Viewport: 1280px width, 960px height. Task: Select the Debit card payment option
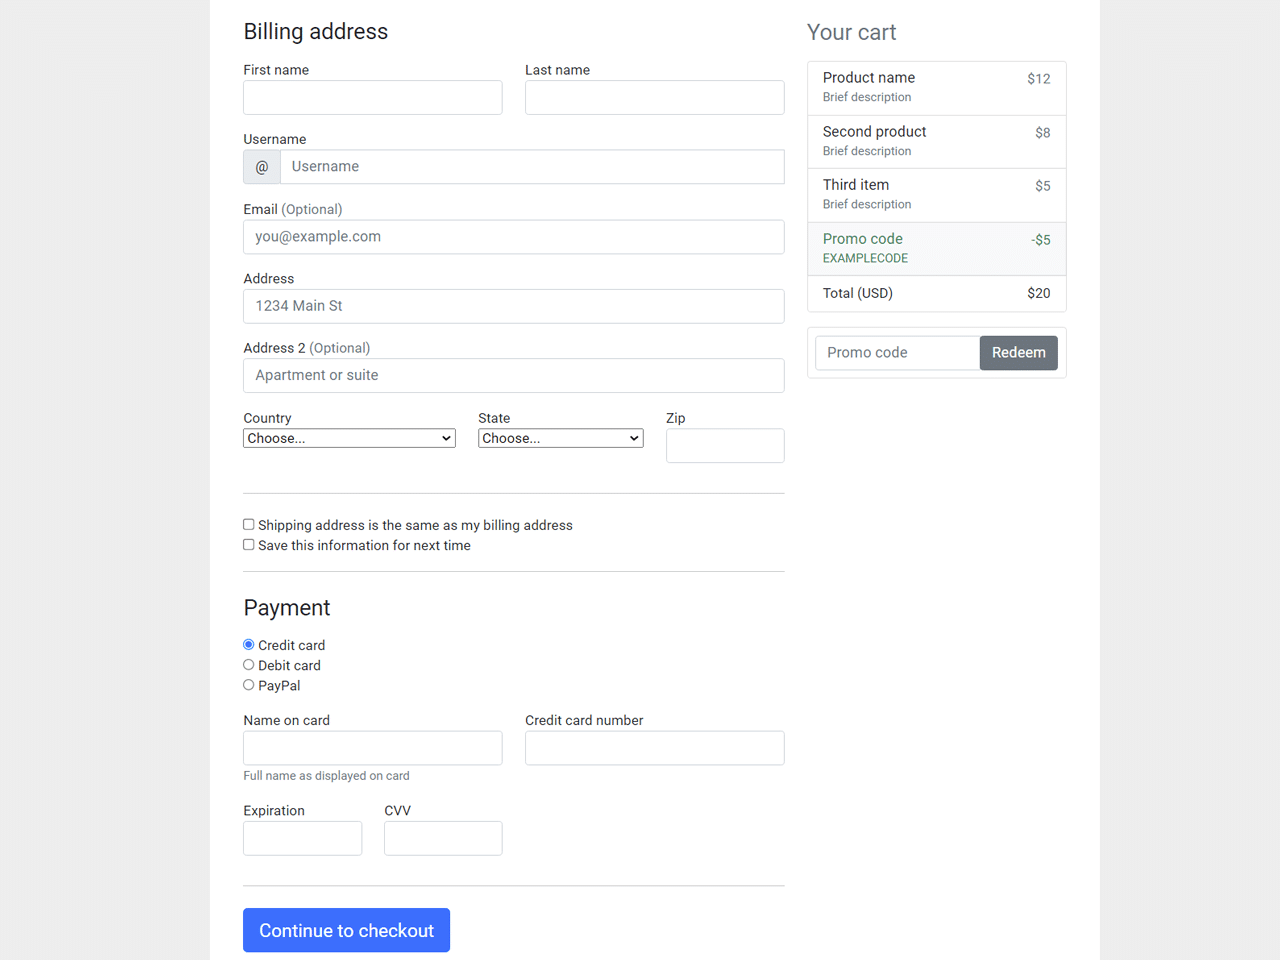coord(248,664)
